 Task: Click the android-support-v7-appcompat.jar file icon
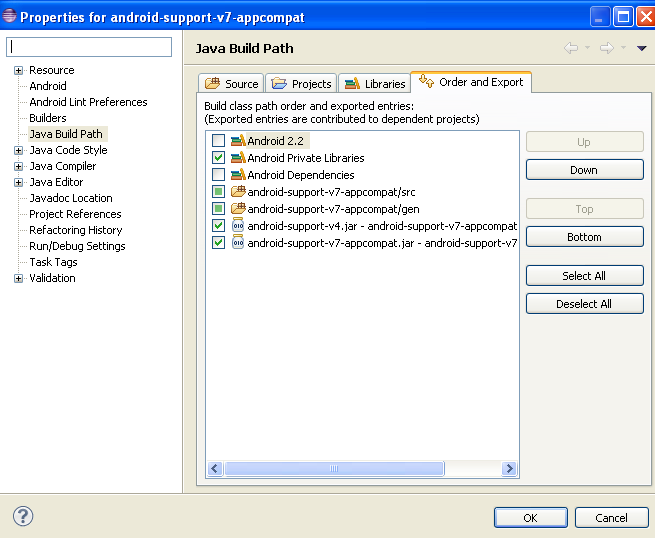click(238, 242)
